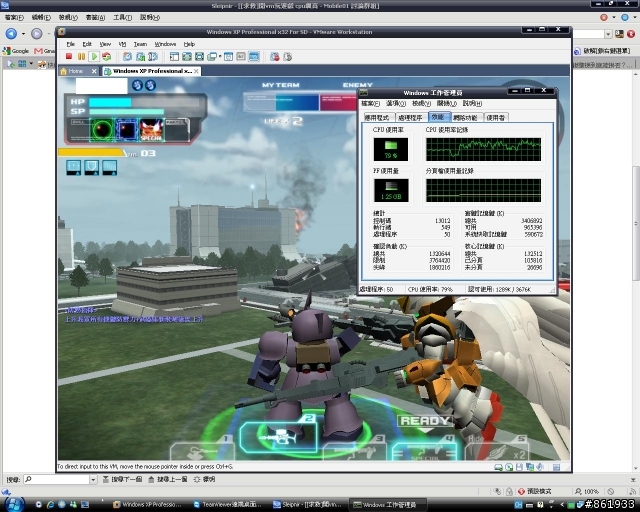Click the Windows XP Professional taskbar button
The width and height of the screenshot is (640, 512).
[x=147, y=504]
